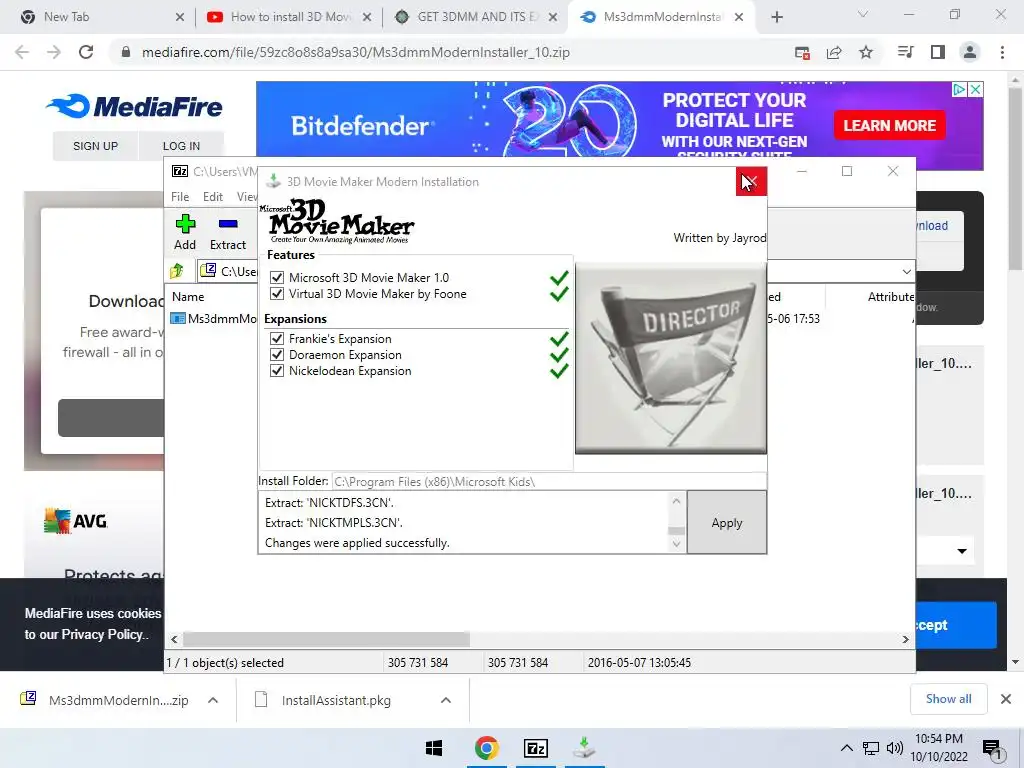The height and width of the screenshot is (768, 1024).
Task: Click the Director chair image
Action: click(x=671, y=358)
